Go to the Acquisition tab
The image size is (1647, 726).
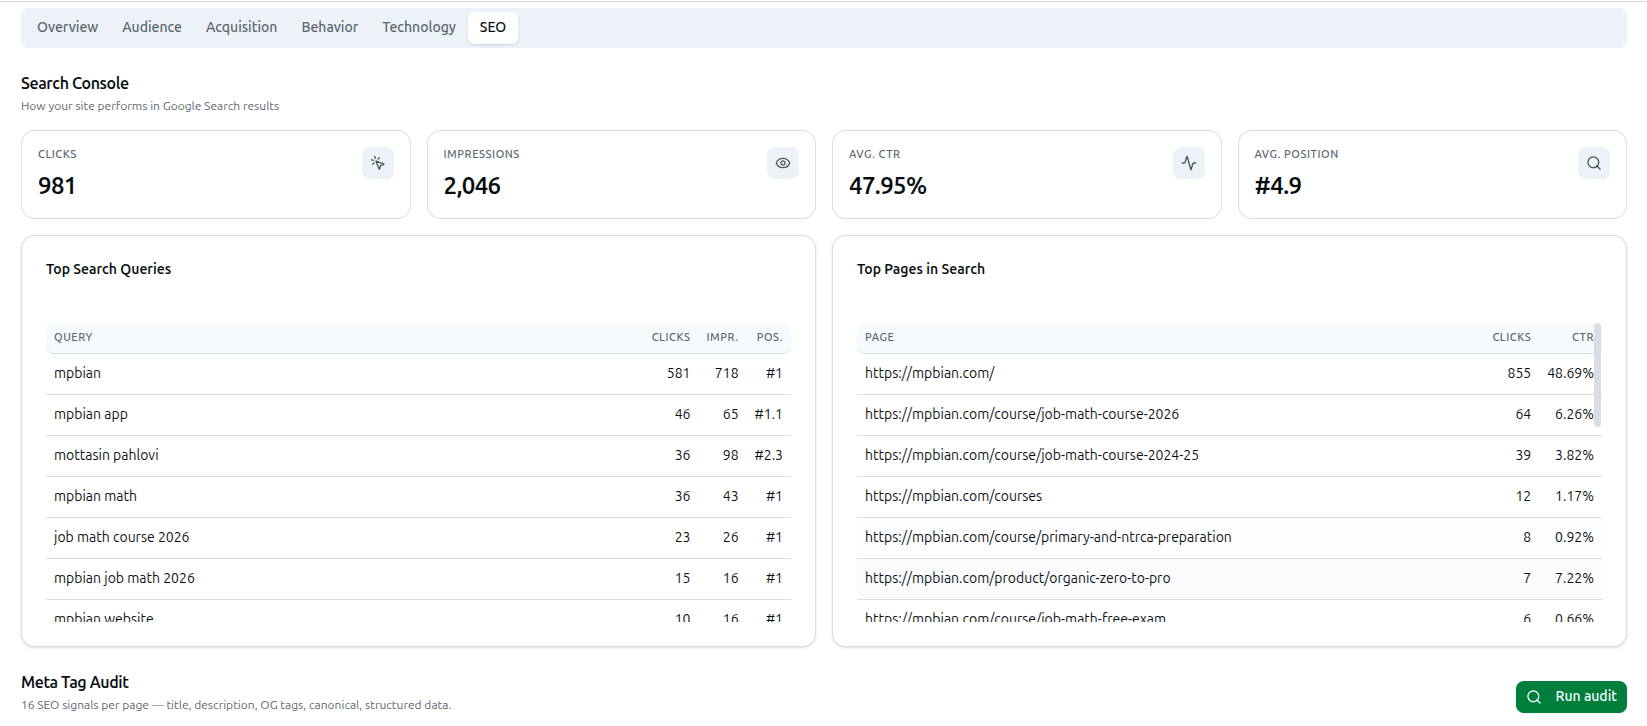pyautogui.click(x=241, y=27)
